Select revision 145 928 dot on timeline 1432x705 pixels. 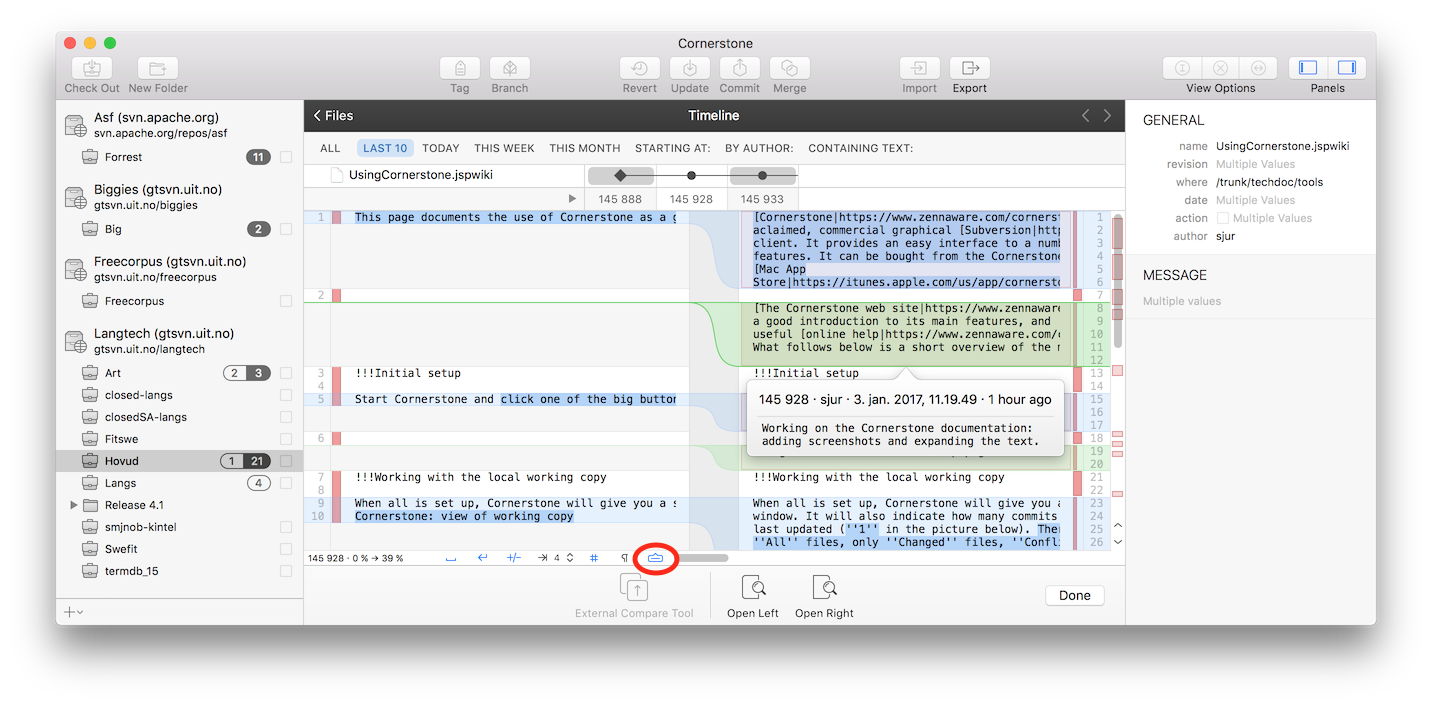pyautogui.click(x=691, y=176)
